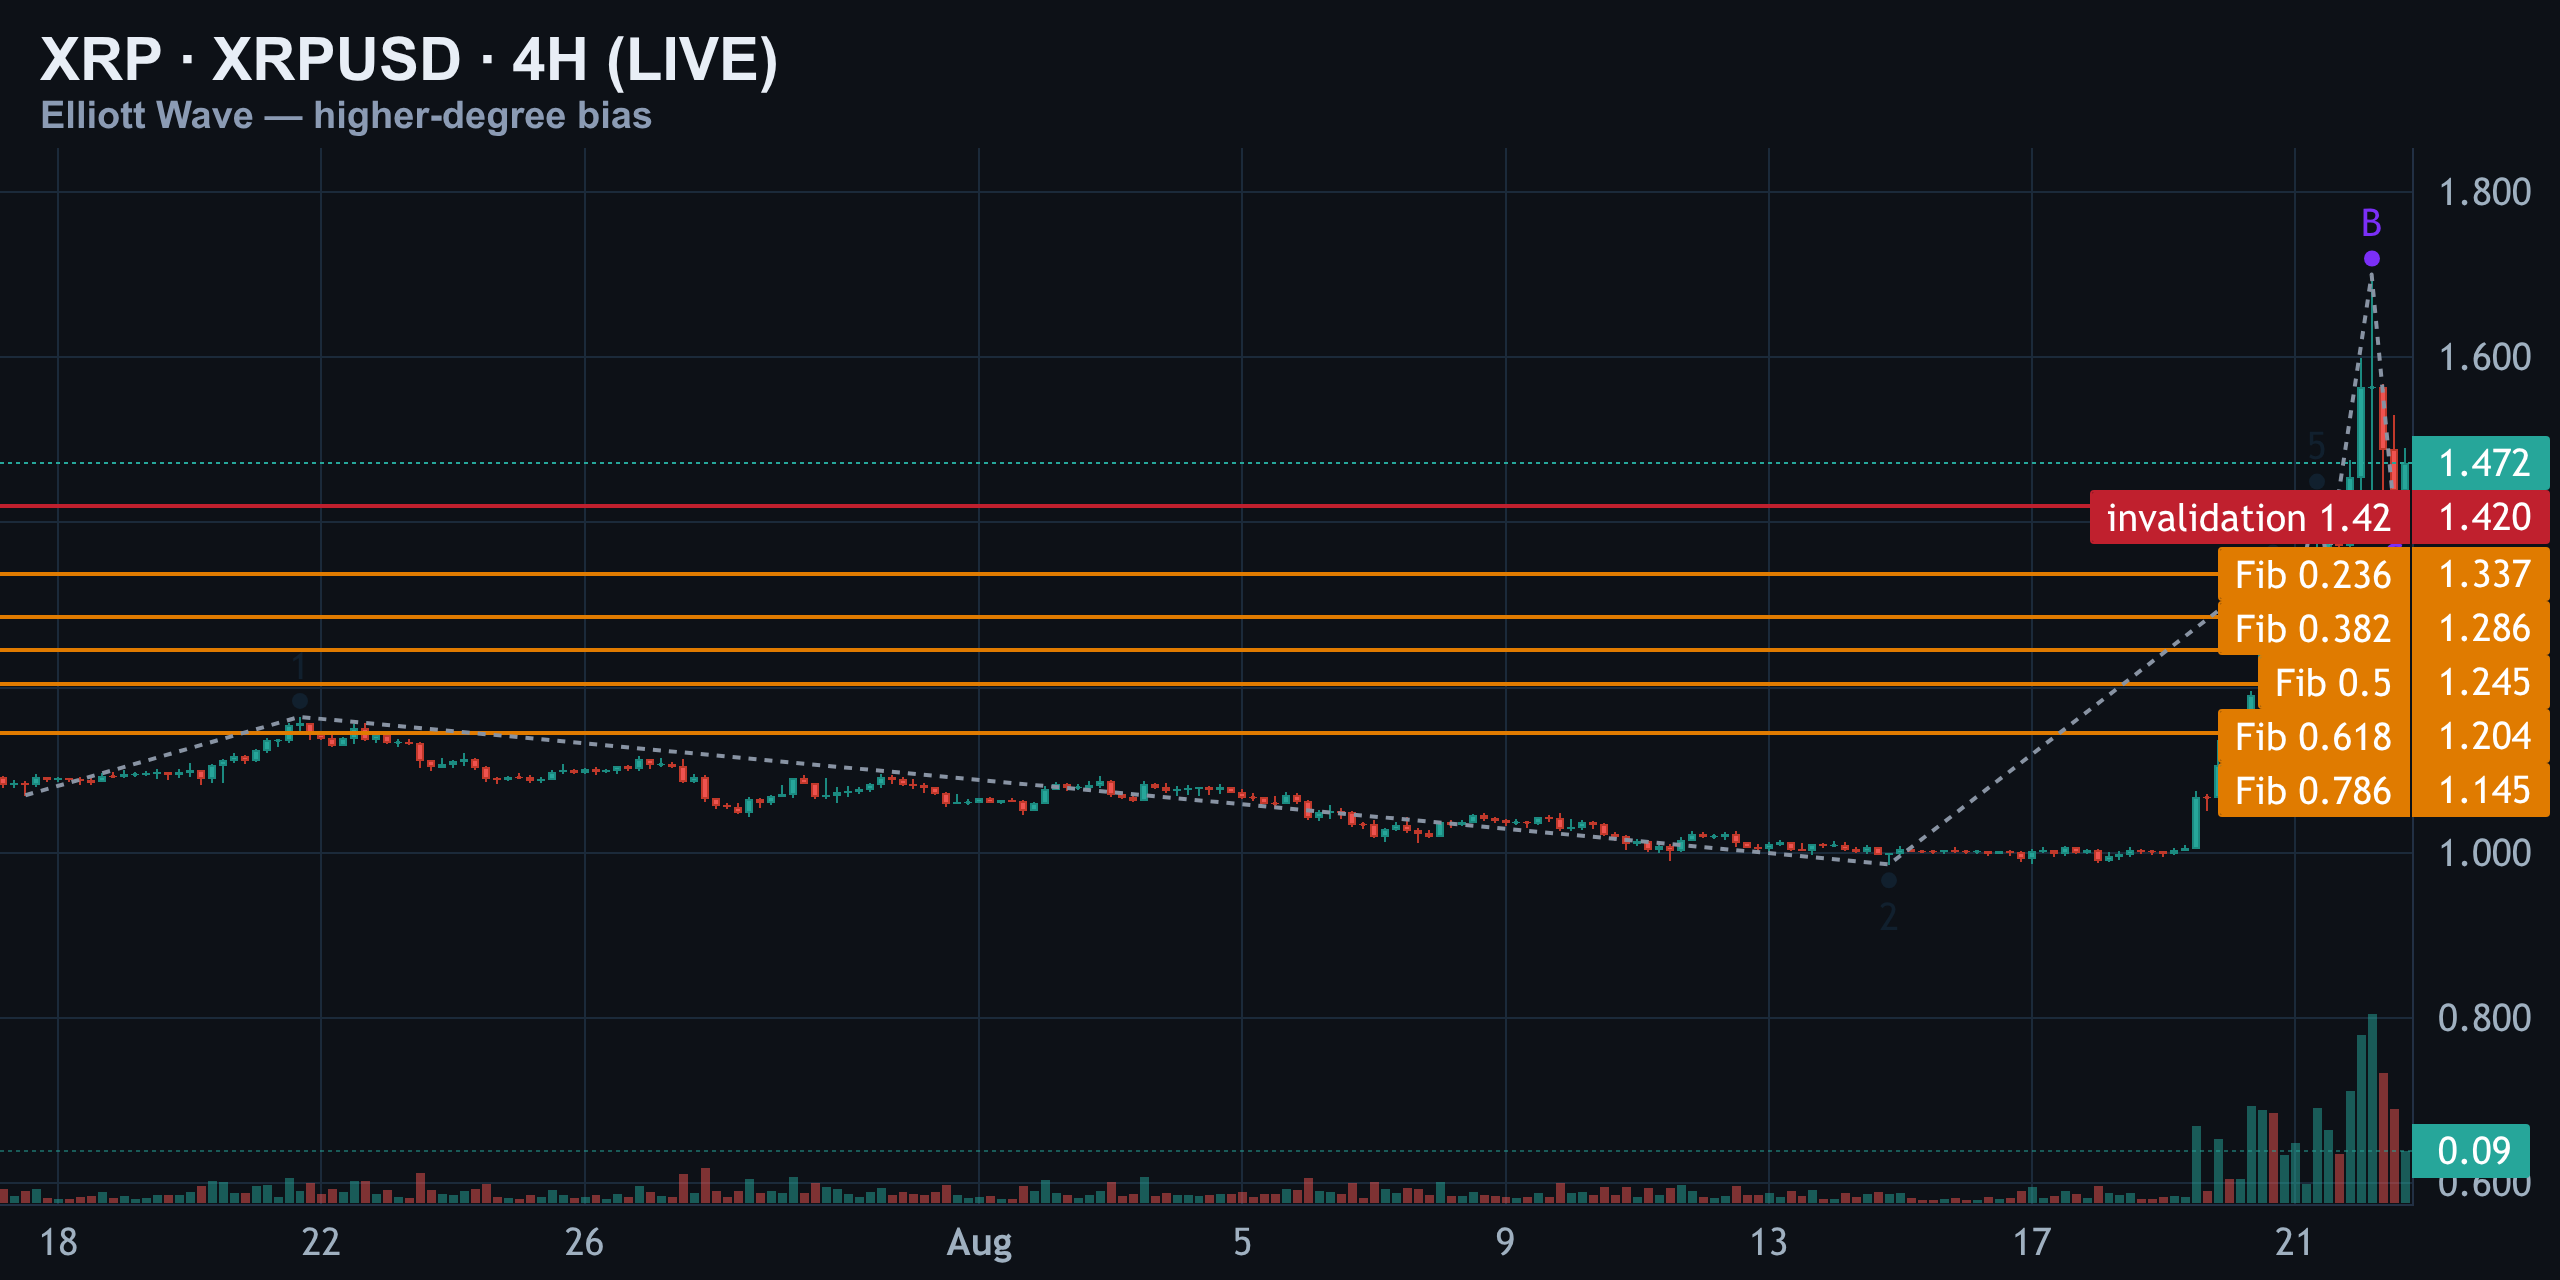Select the Fib 0.382 label
The height and width of the screenshot is (1280, 2560).
(x=2313, y=629)
